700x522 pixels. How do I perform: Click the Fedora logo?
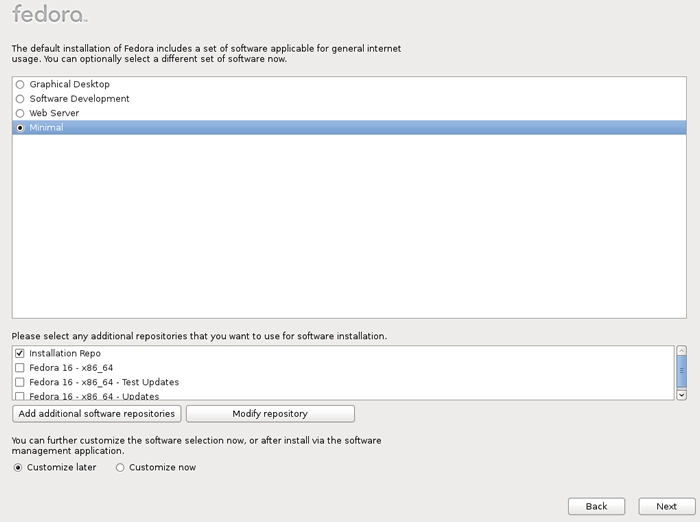50,13
